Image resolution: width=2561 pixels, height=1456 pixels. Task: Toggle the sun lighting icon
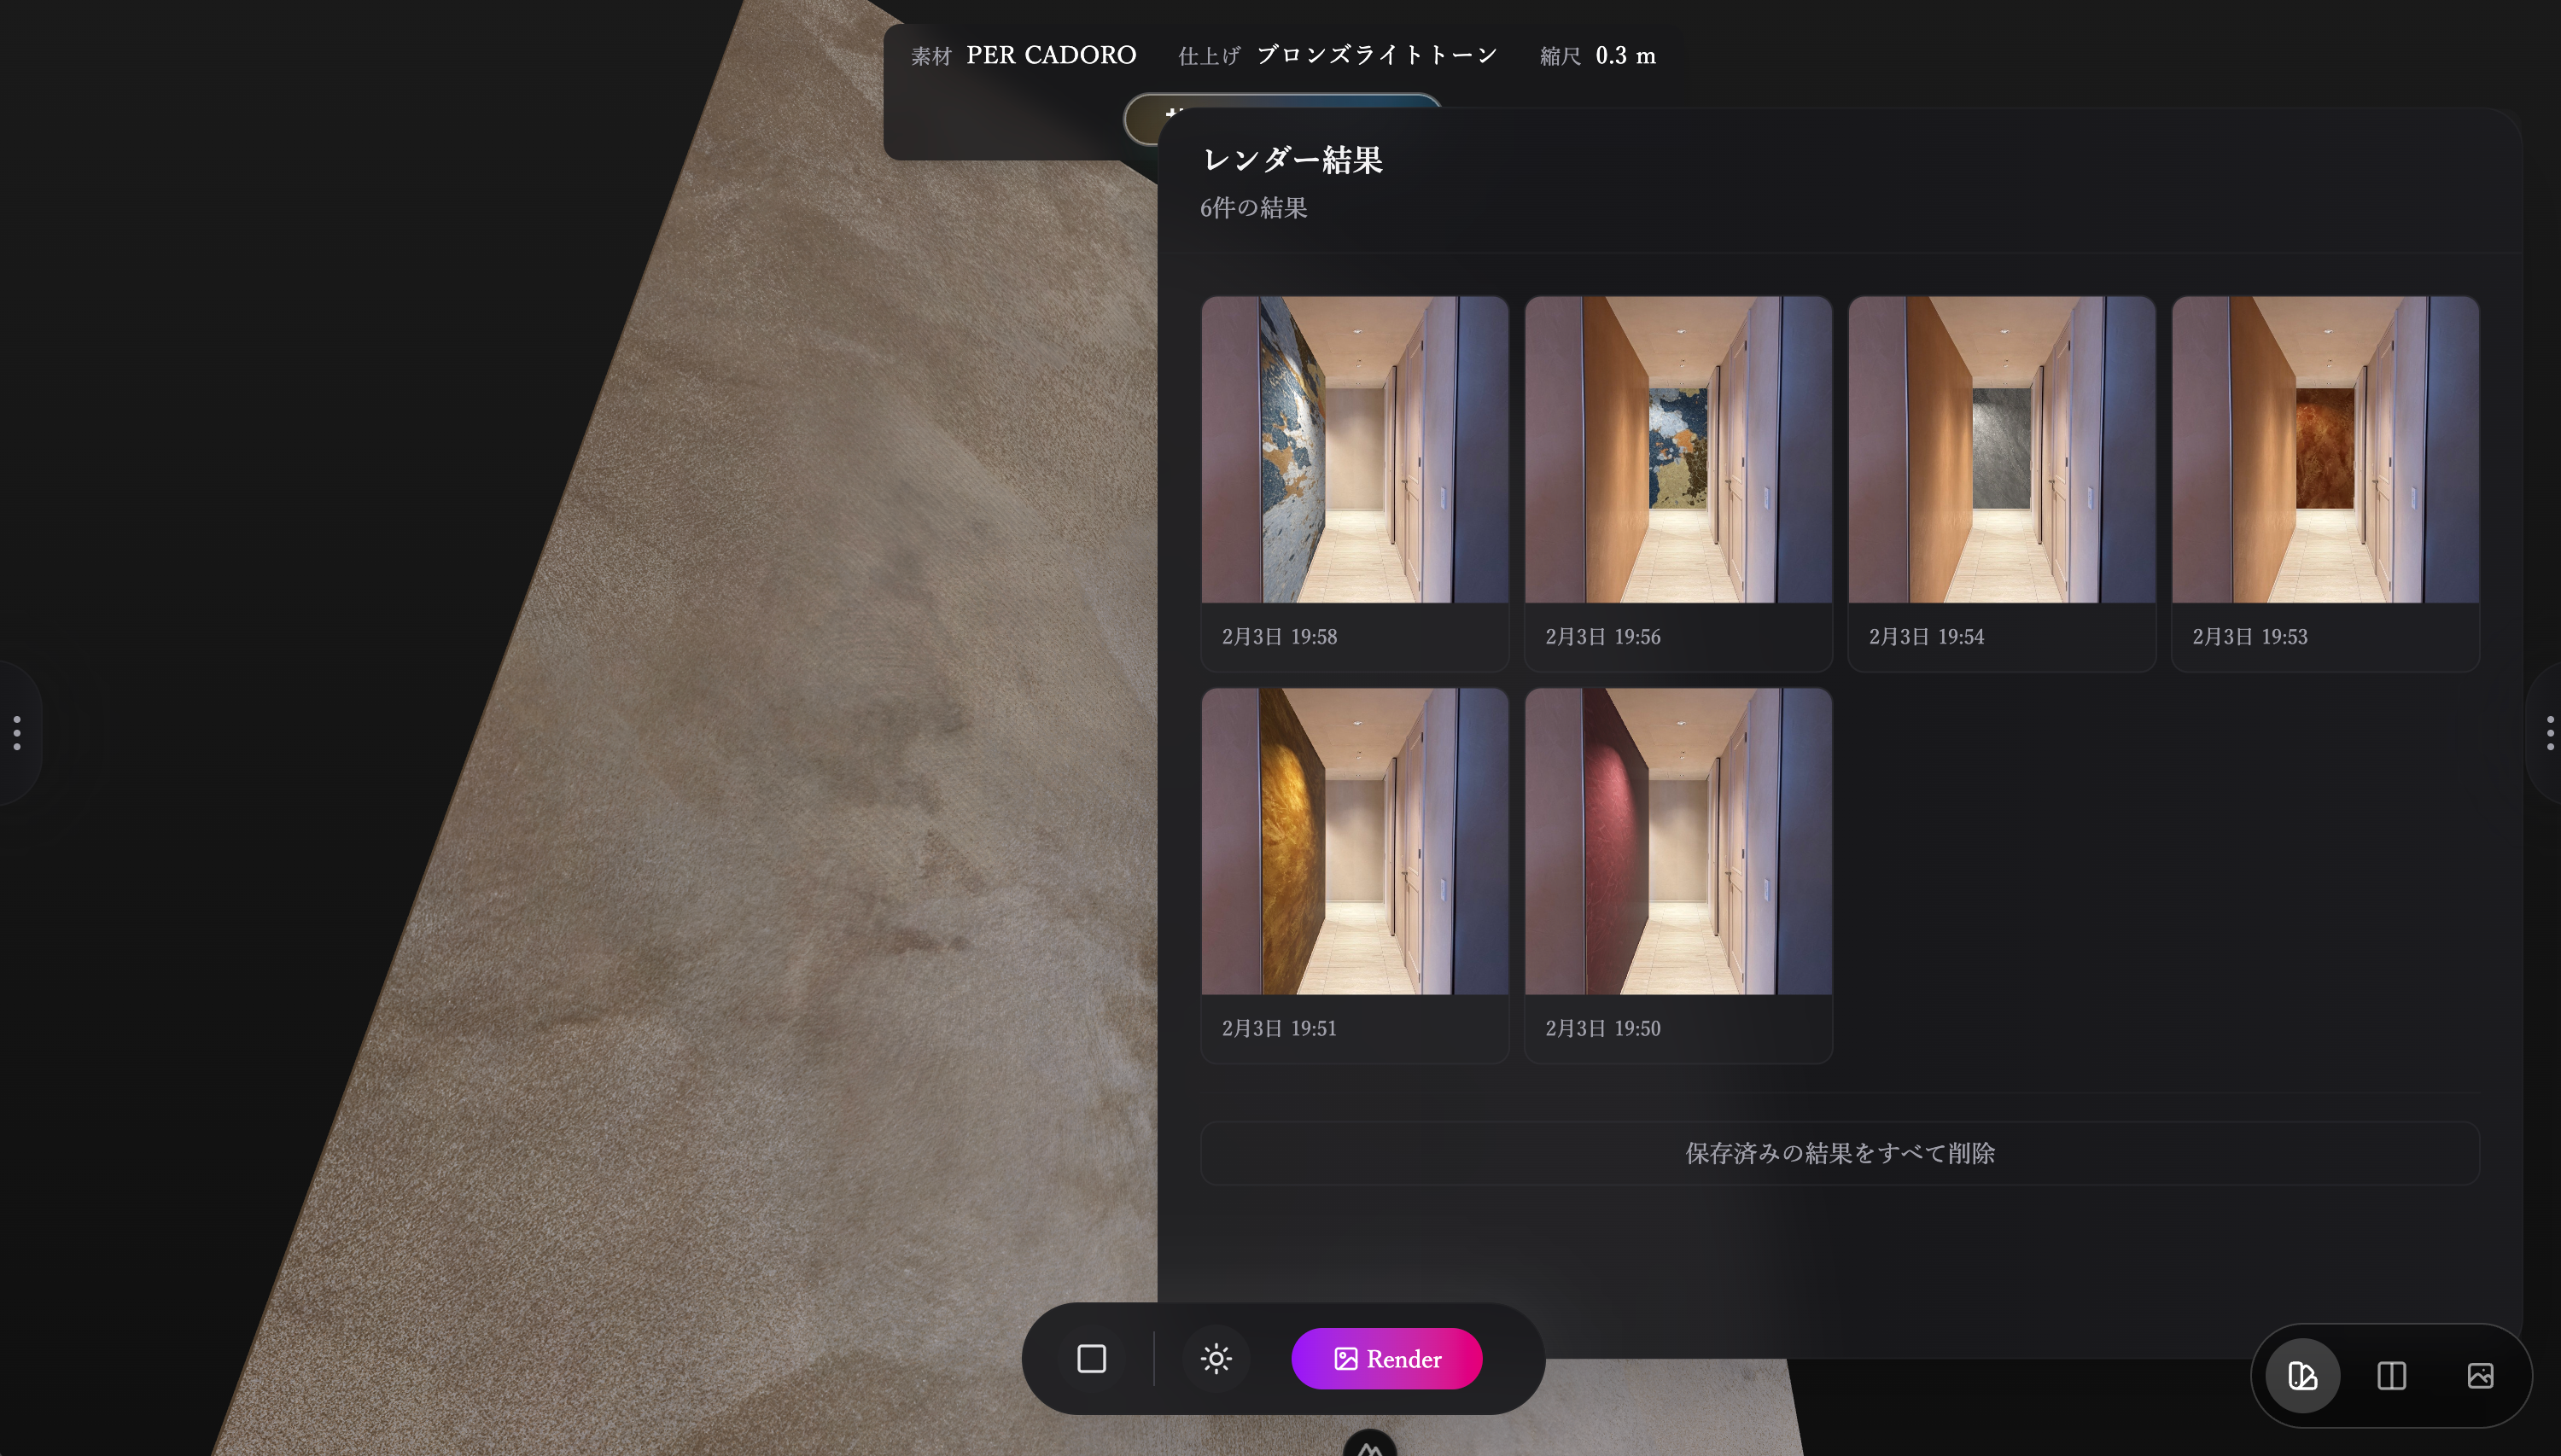(x=1216, y=1358)
